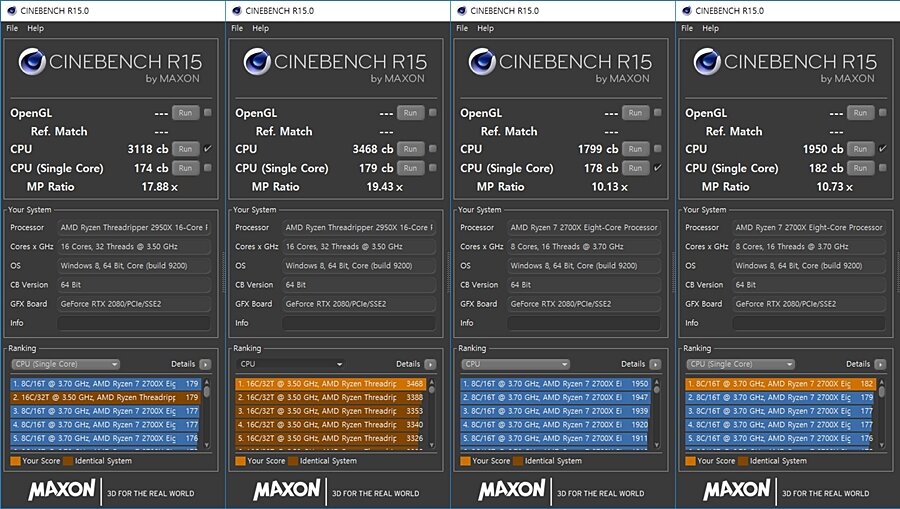
Task: Run the Single Core test beside 174 cb
Action: click(185, 168)
